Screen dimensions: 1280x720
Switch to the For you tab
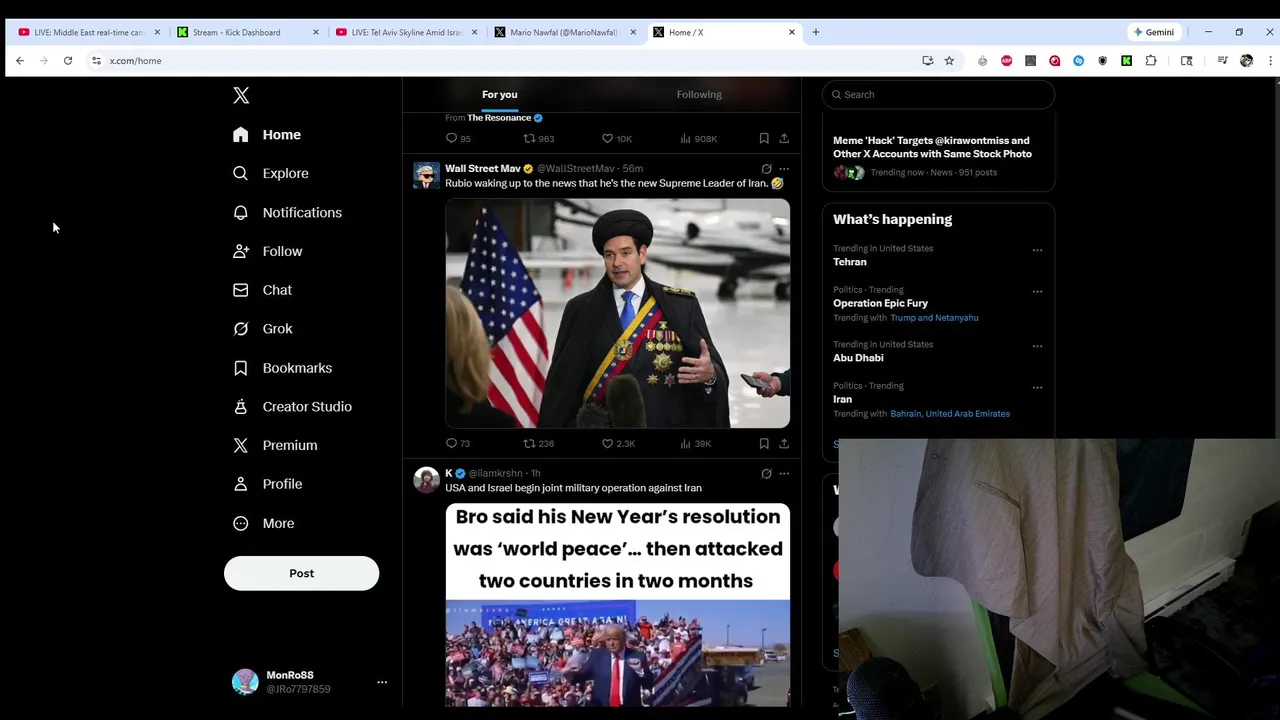tap(500, 94)
